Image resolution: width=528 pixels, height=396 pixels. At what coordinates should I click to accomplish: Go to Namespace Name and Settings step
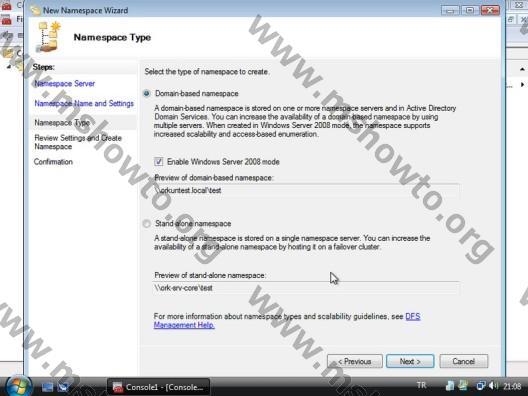click(84, 103)
